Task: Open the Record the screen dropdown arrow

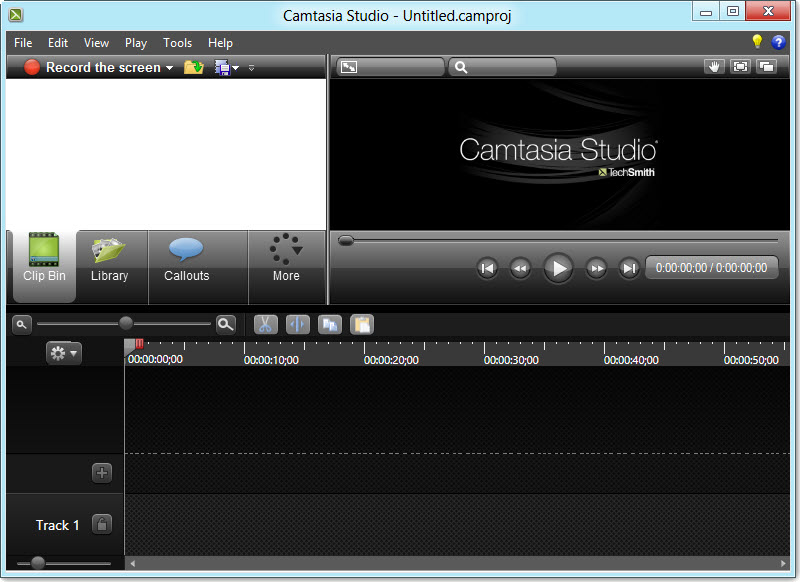Action: tap(170, 68)
